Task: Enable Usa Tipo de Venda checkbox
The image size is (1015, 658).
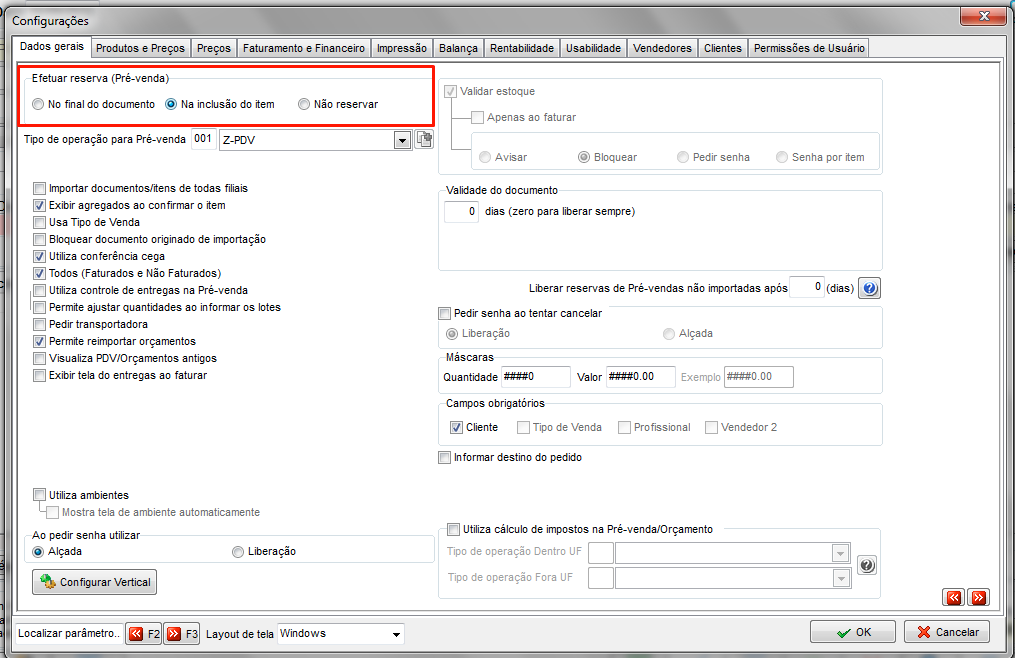Action: point(39,222)
